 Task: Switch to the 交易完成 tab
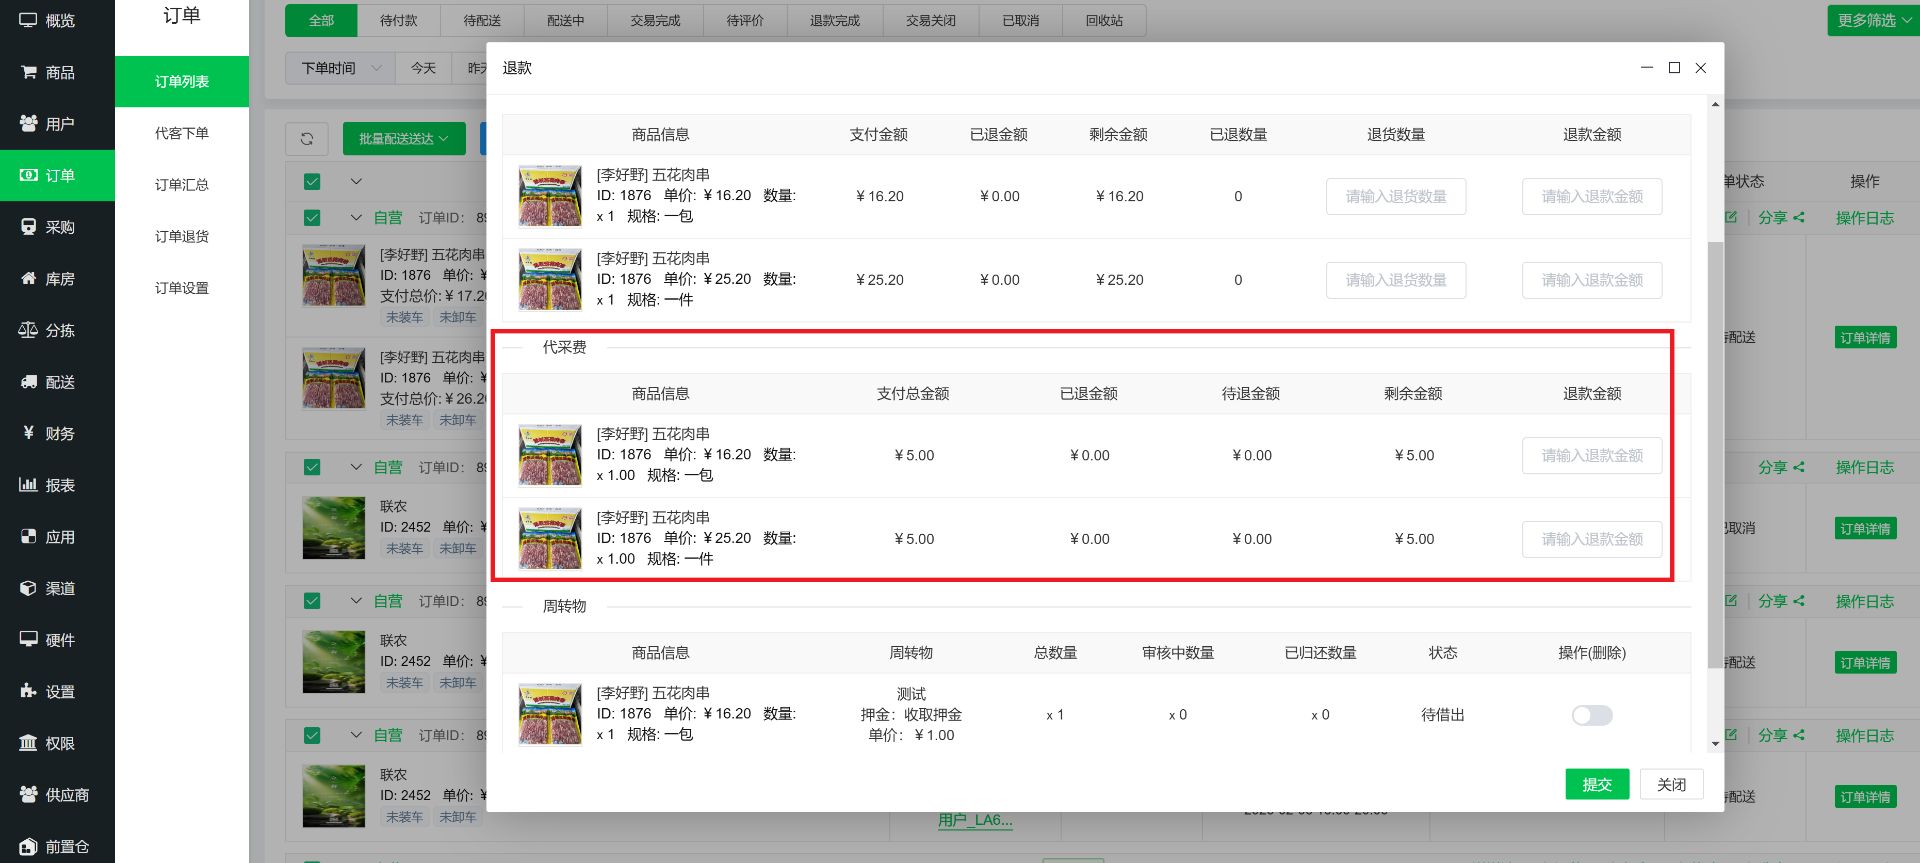point(655,20)
